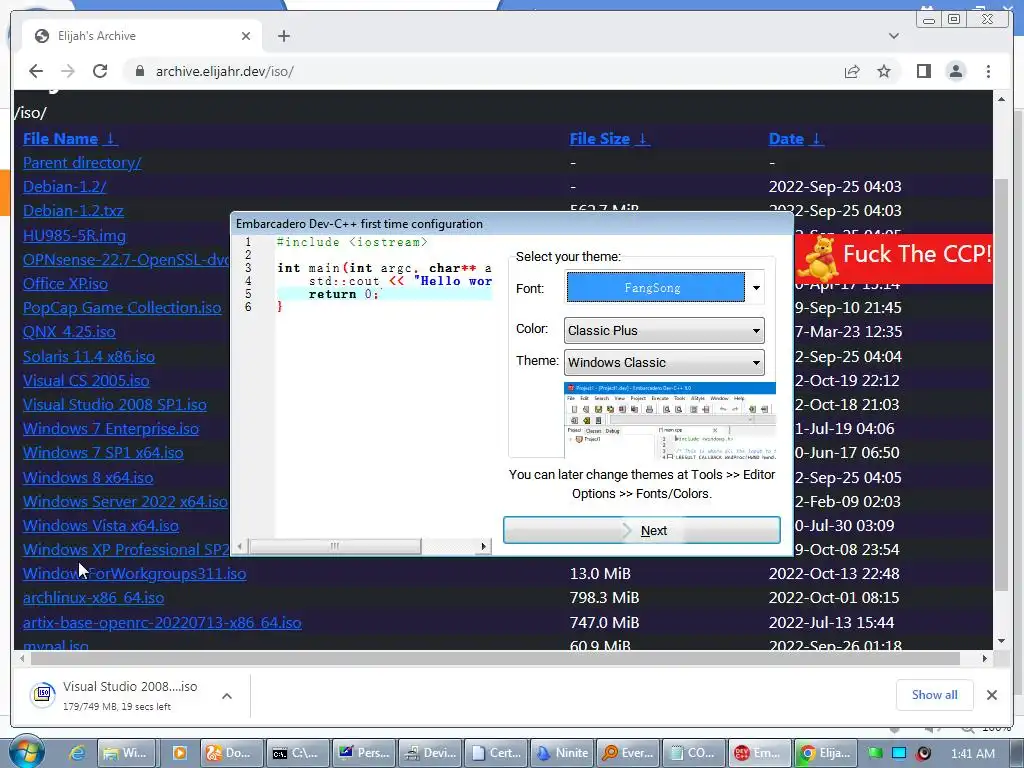The image size is (1024, 768).
Task: Download Windows Vista x64.iso
Action: 101,526
